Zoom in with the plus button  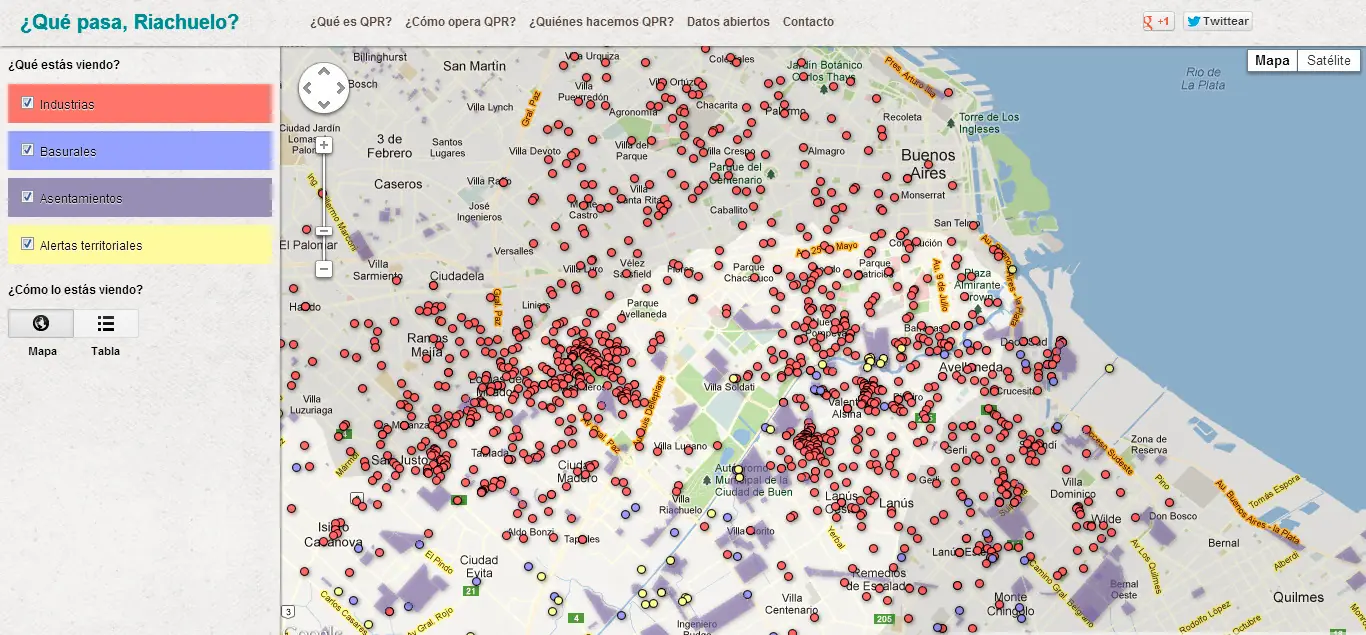pyautogui.click(x=324, y=145)
